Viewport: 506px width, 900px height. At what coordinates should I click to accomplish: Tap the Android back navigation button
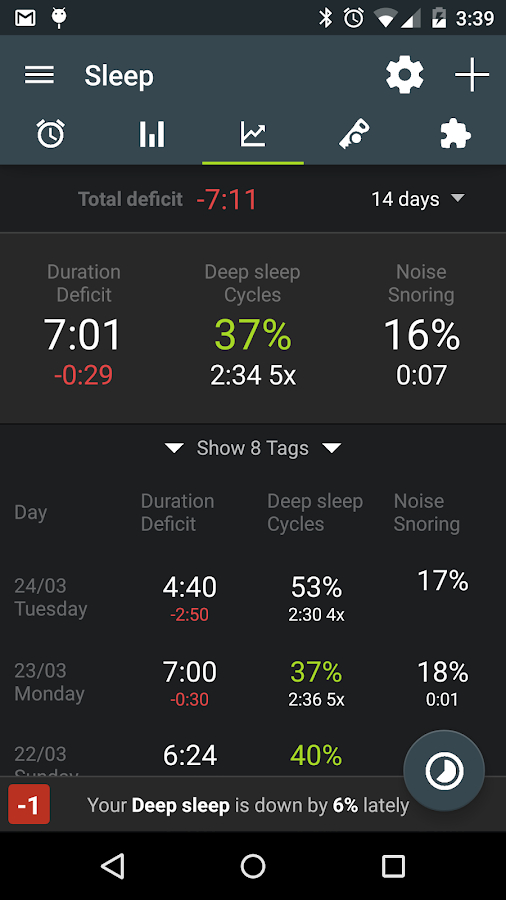click(x=112, y=866)
